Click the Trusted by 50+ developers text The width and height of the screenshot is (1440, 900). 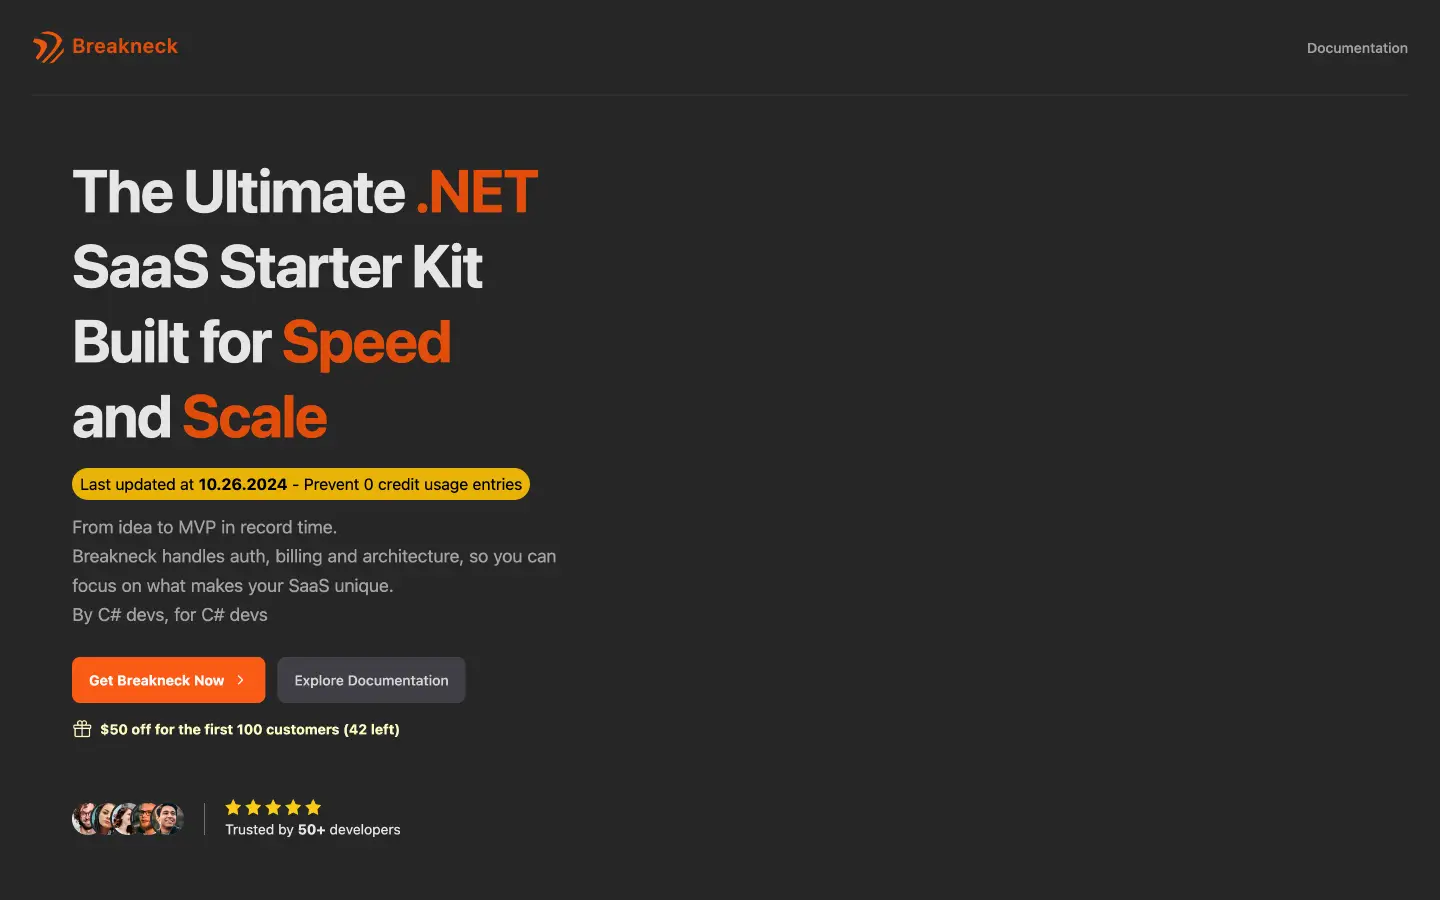coord(313,829)
